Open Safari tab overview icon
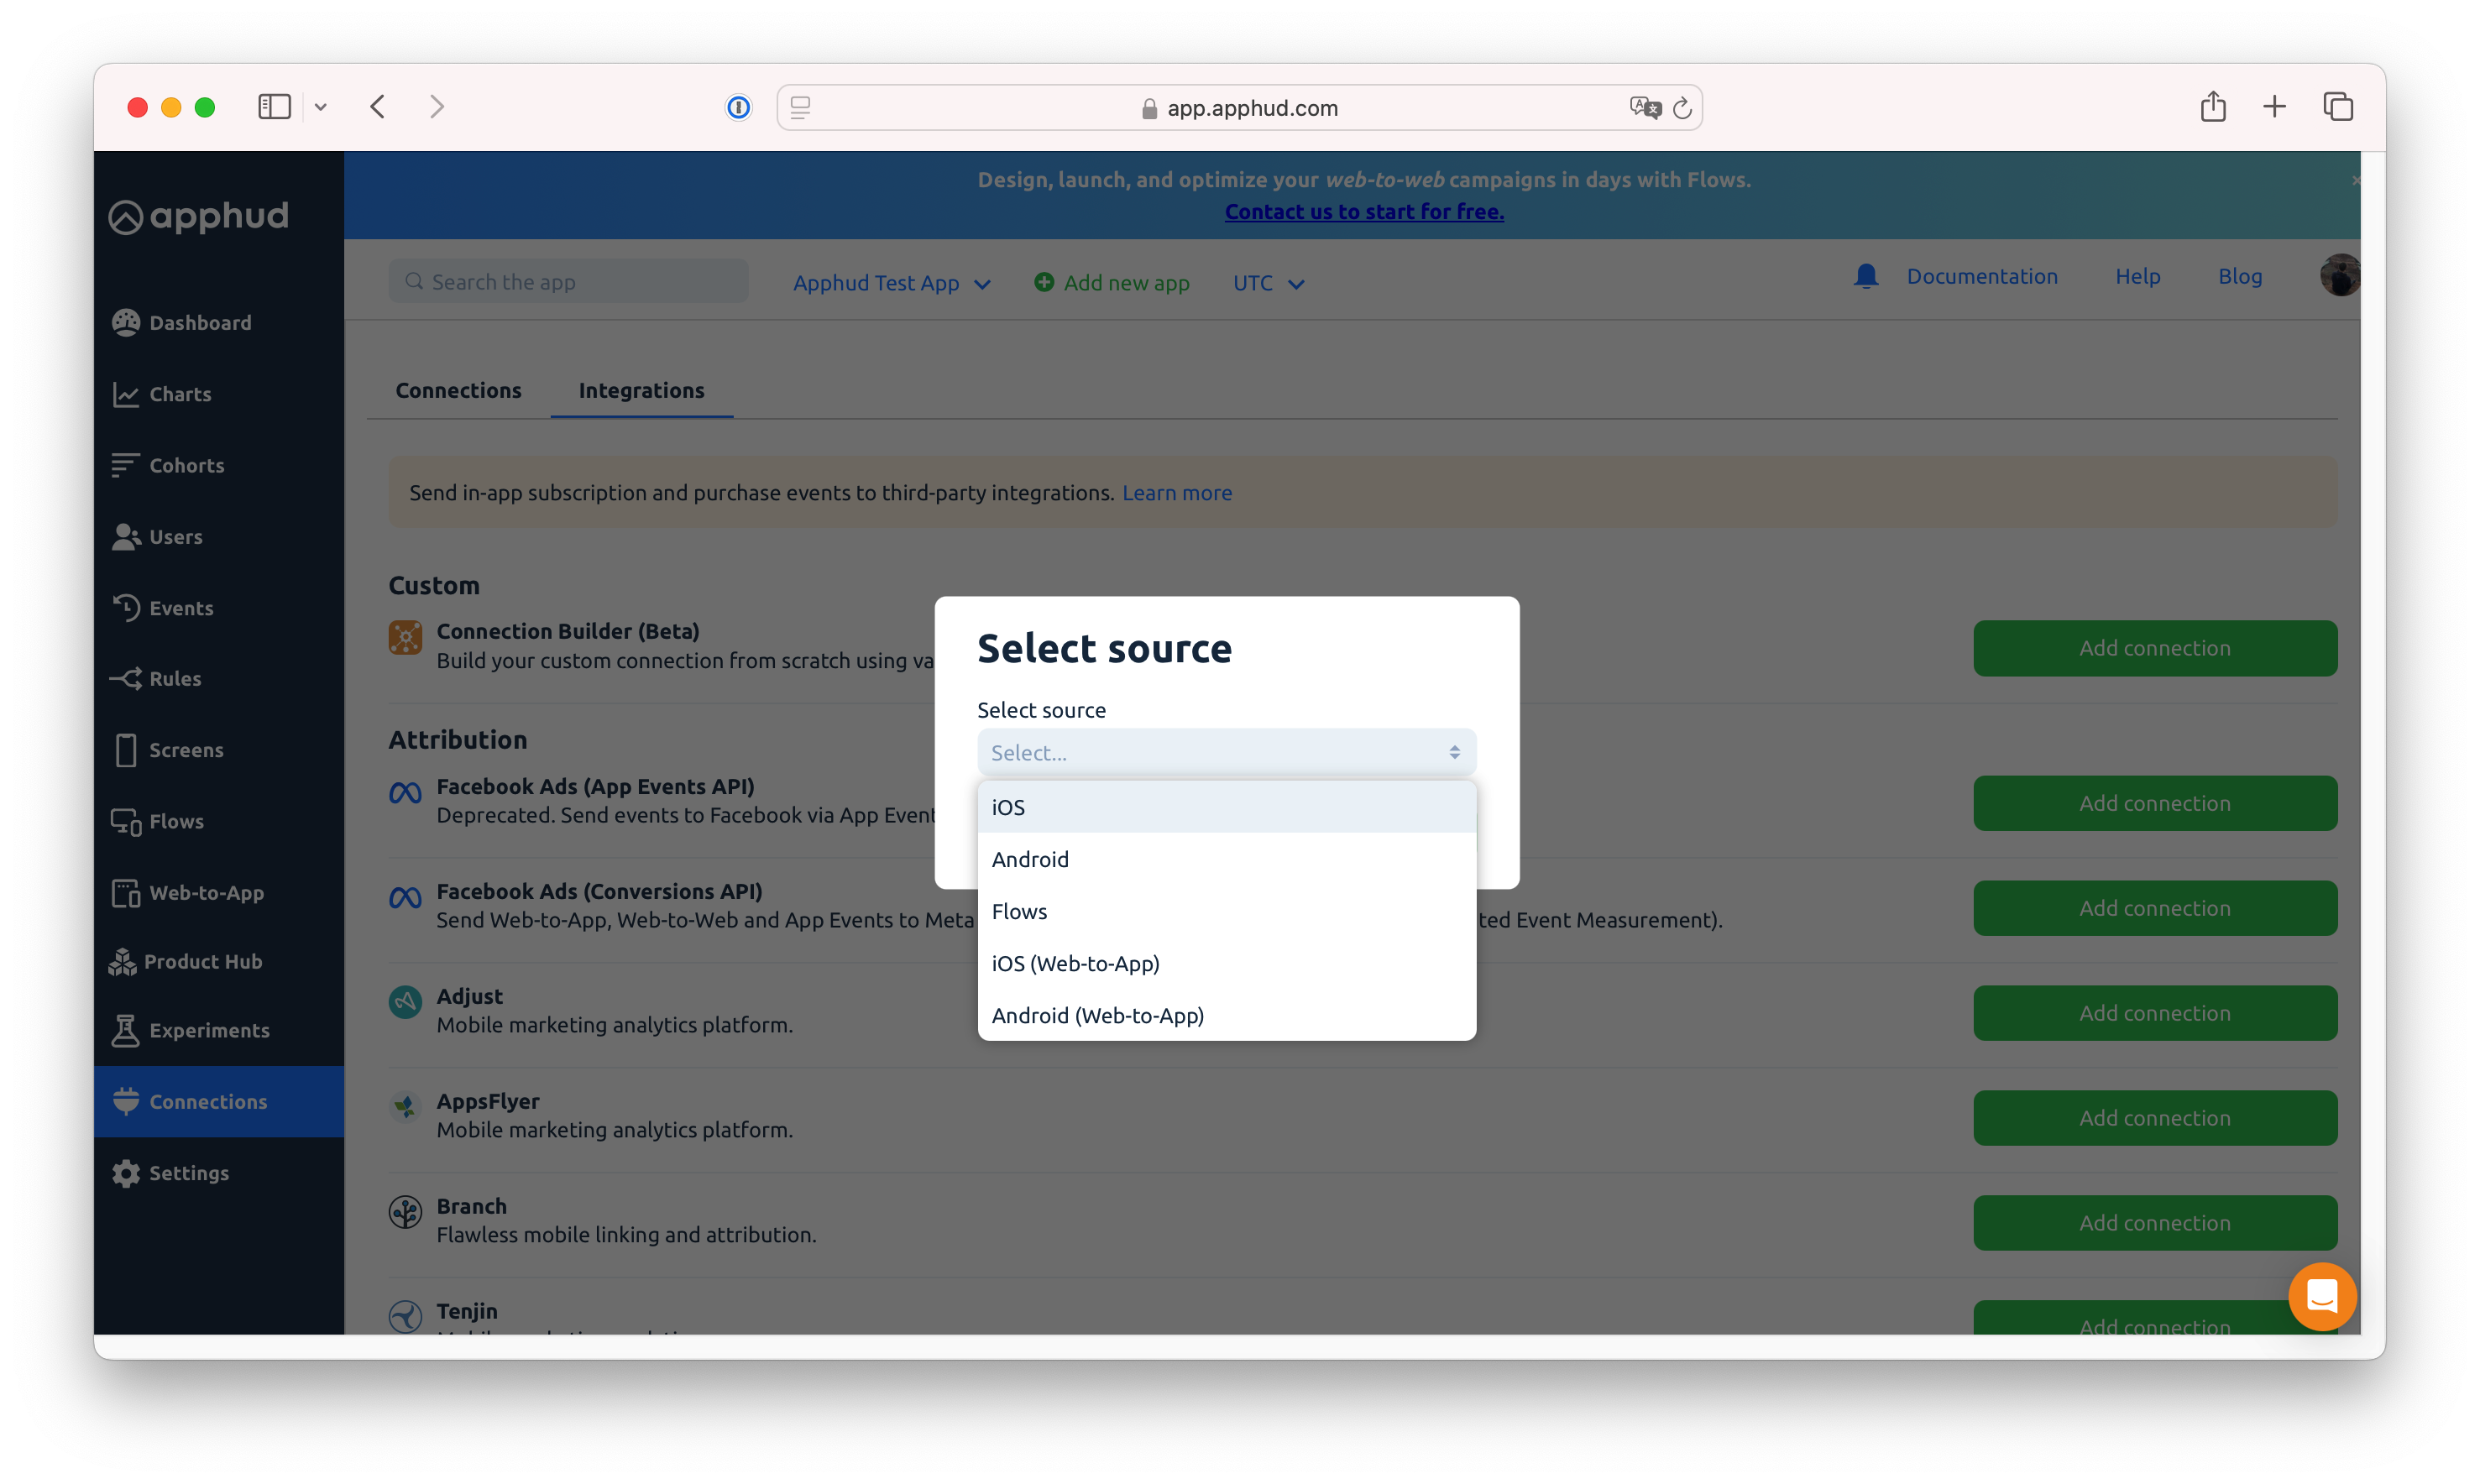The height and width of the screenshot is (1484, 2480). tap(2337, 107)
